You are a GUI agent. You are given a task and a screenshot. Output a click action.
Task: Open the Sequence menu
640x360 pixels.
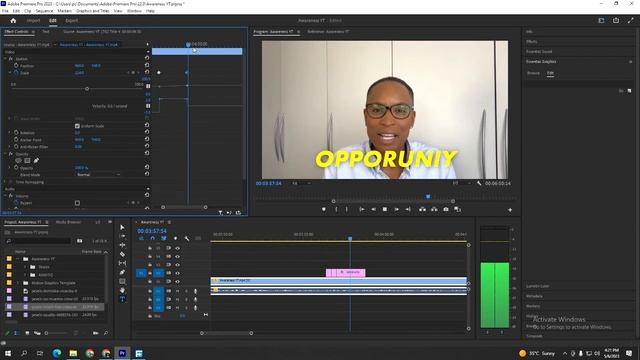point(44,11)
